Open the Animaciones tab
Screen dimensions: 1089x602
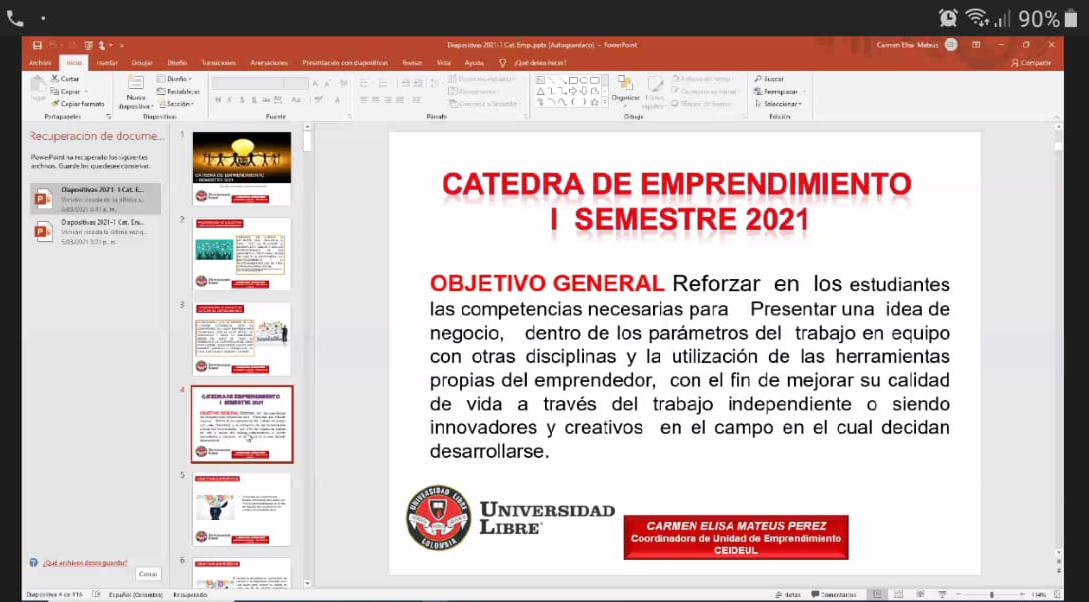coord(269,63)
